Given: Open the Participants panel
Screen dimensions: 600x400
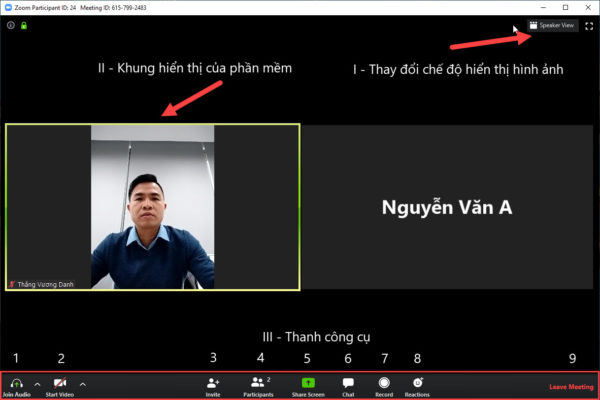Looking at the screenshot, I should [x=259, y=383].
